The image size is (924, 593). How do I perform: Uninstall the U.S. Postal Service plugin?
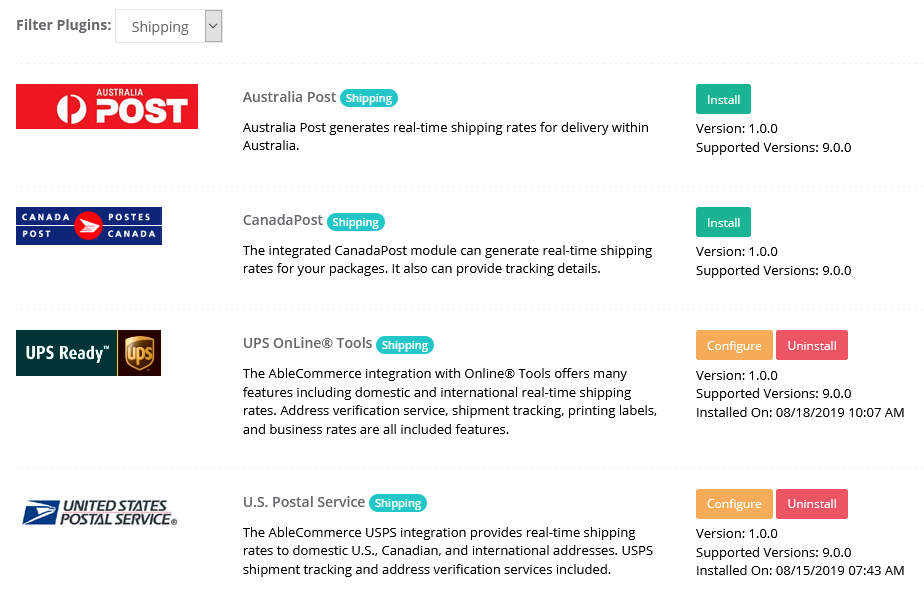[811, 503]
